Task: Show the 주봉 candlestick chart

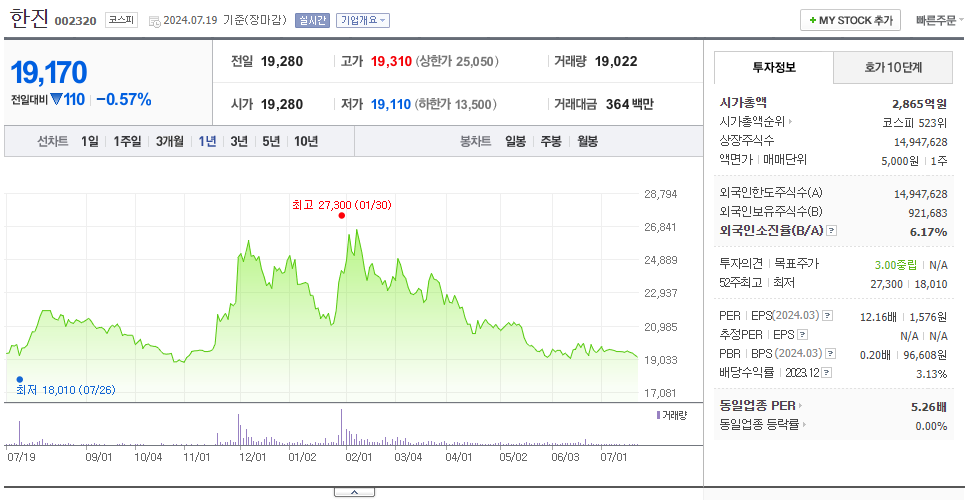Action: pyautogui.click(x=551, y=141)
